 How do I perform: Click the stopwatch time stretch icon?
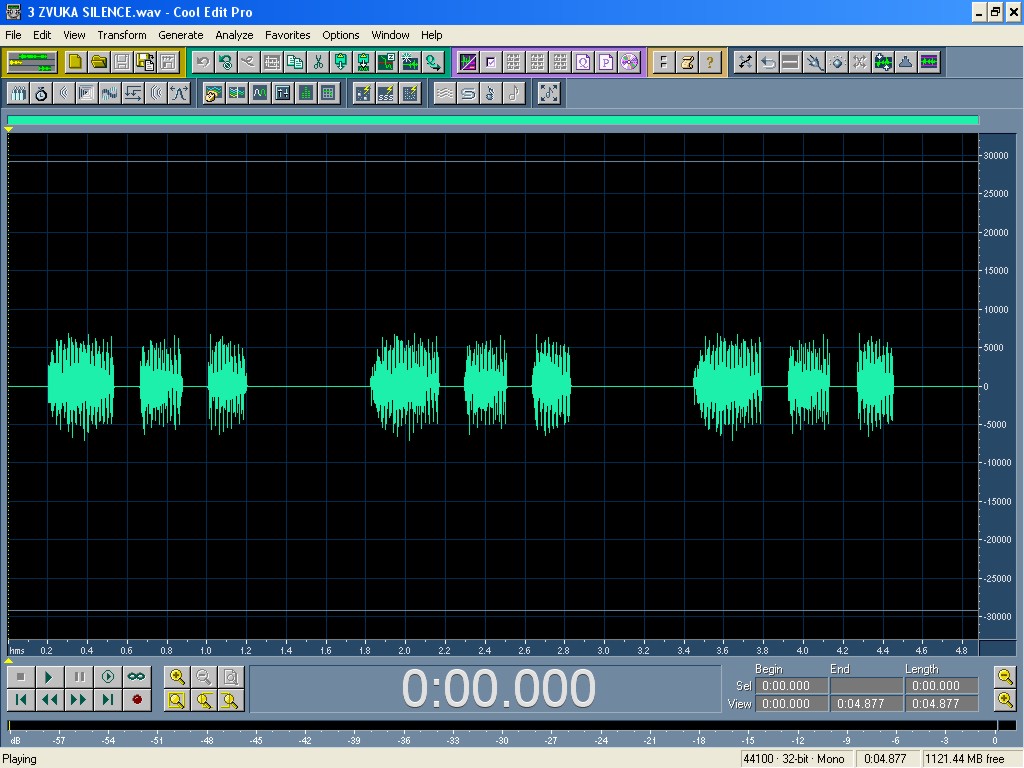click(x=41, y=93)
